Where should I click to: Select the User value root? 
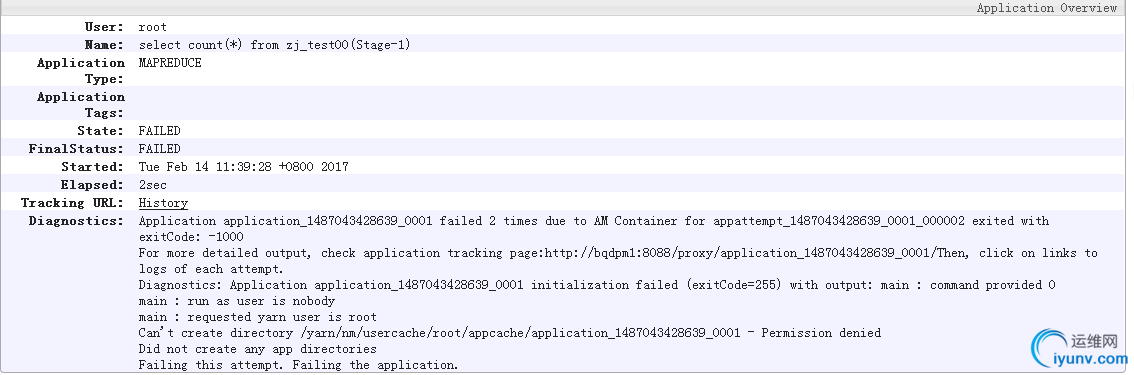[x=153, y=27]
